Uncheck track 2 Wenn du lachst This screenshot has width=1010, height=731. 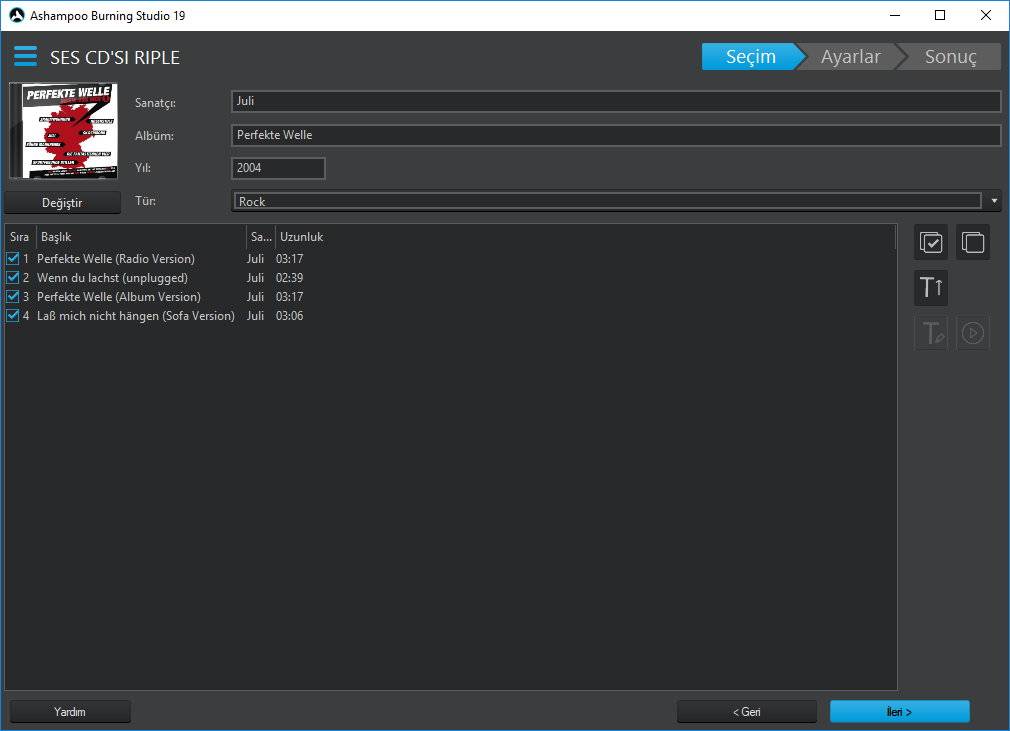[13, 278]
